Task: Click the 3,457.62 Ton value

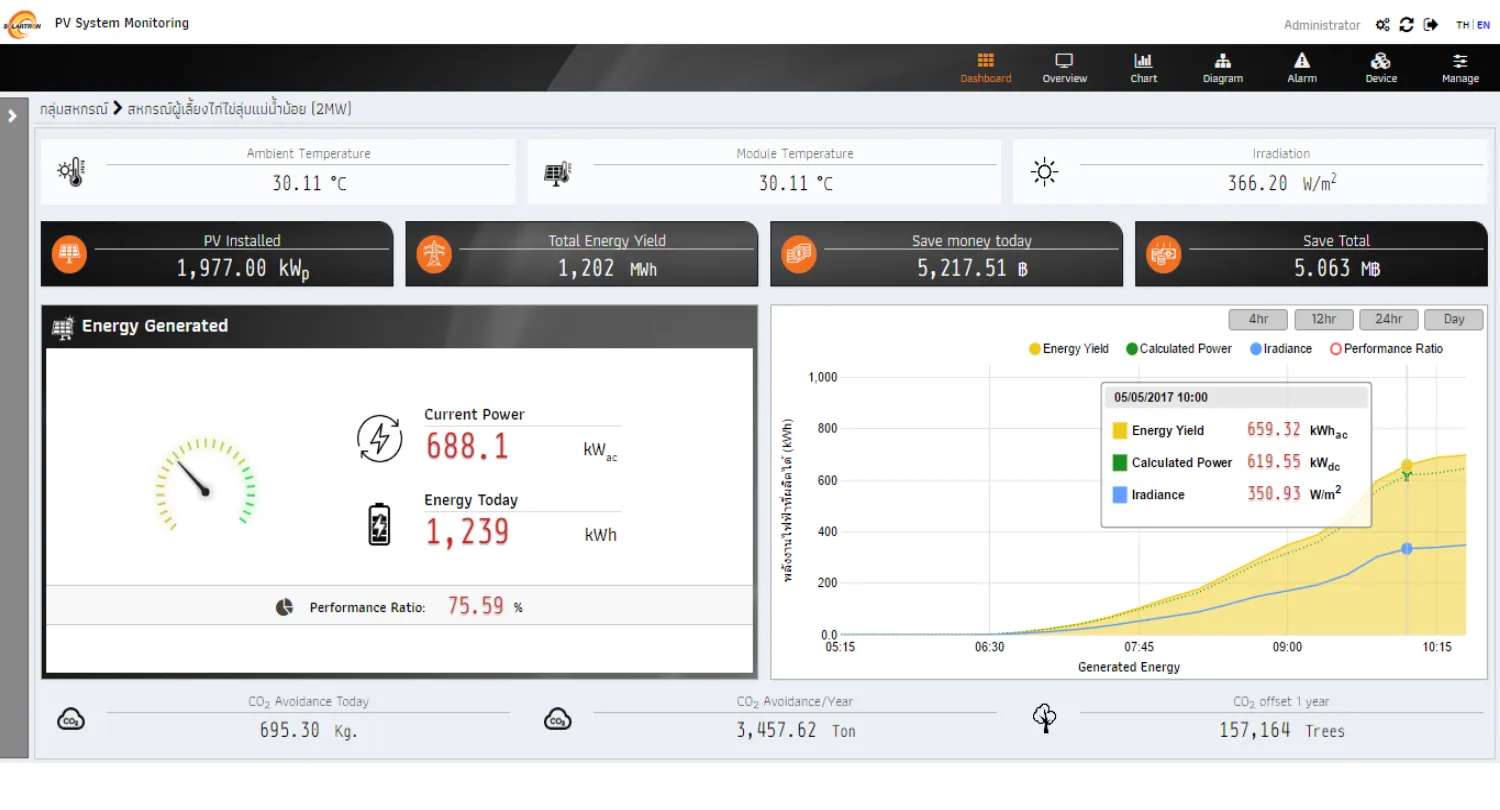Action: coord(796,730)
